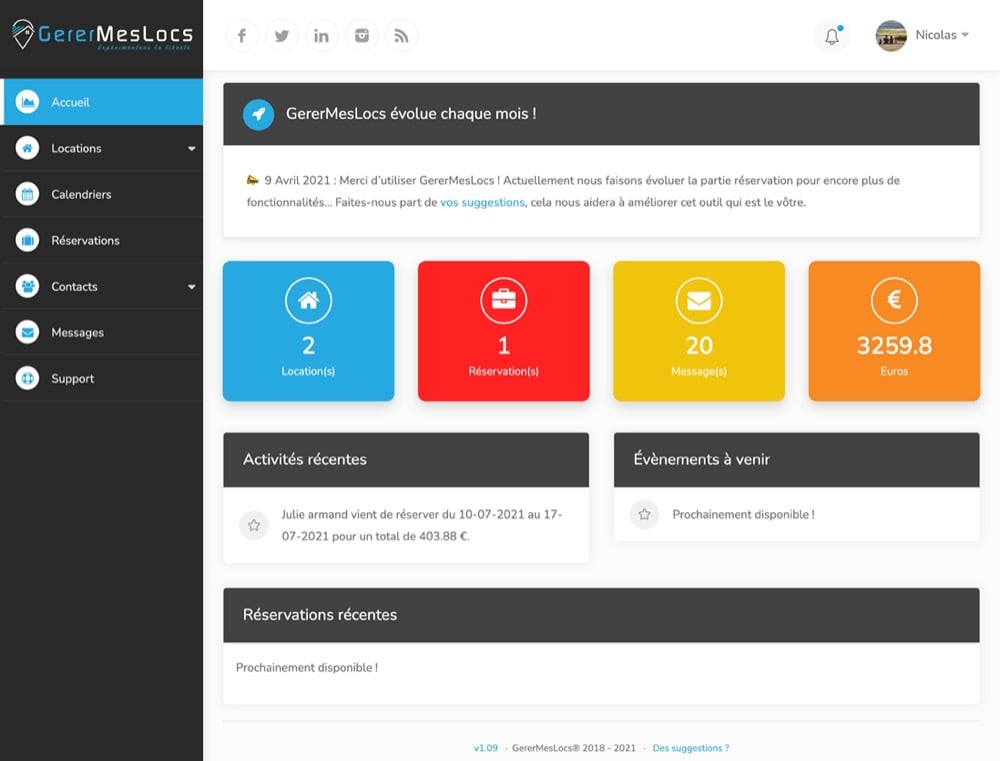This screenshot has width=1000, height=761.
Task: Click the RSS feed icon
Action: (401, 36)
